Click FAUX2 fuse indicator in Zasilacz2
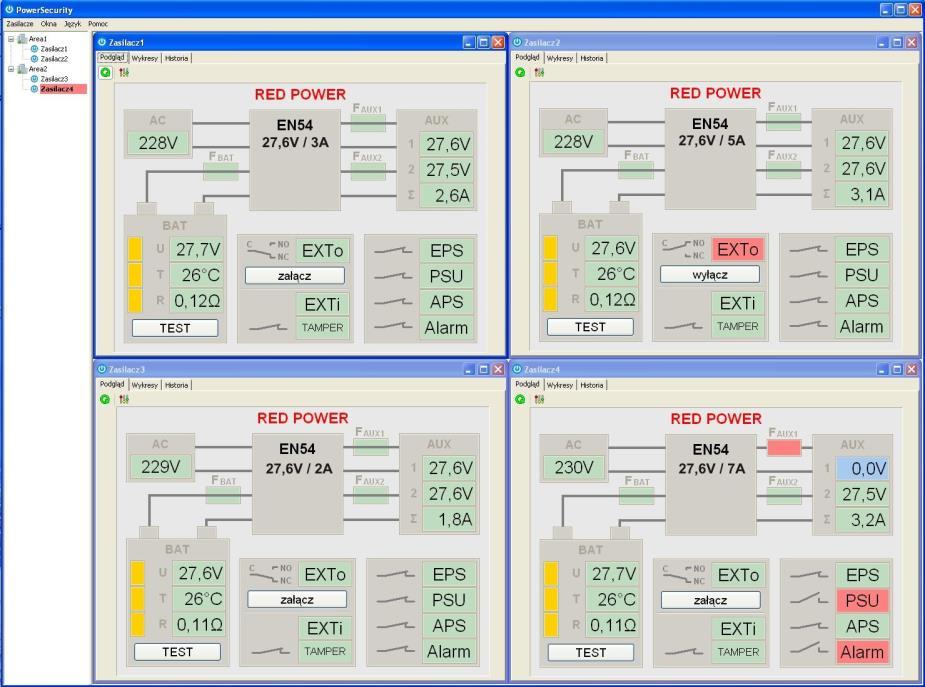Image resolution: width=925 pixels, height=687 pixels. pyautogui.click(x=784, y=170)
